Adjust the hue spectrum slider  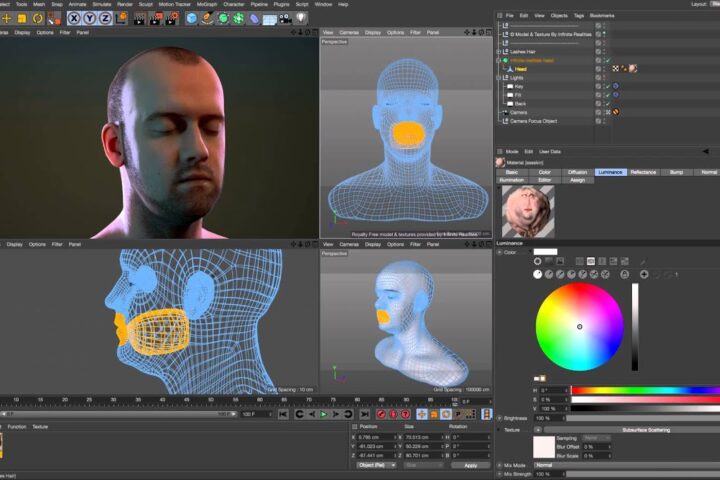(x=645, y=390)
